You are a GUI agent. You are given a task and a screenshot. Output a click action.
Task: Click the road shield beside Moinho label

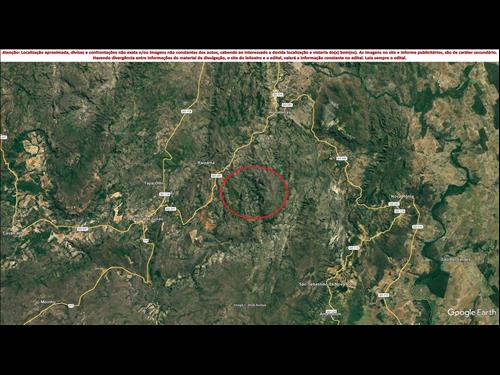(x=71, y=305)
